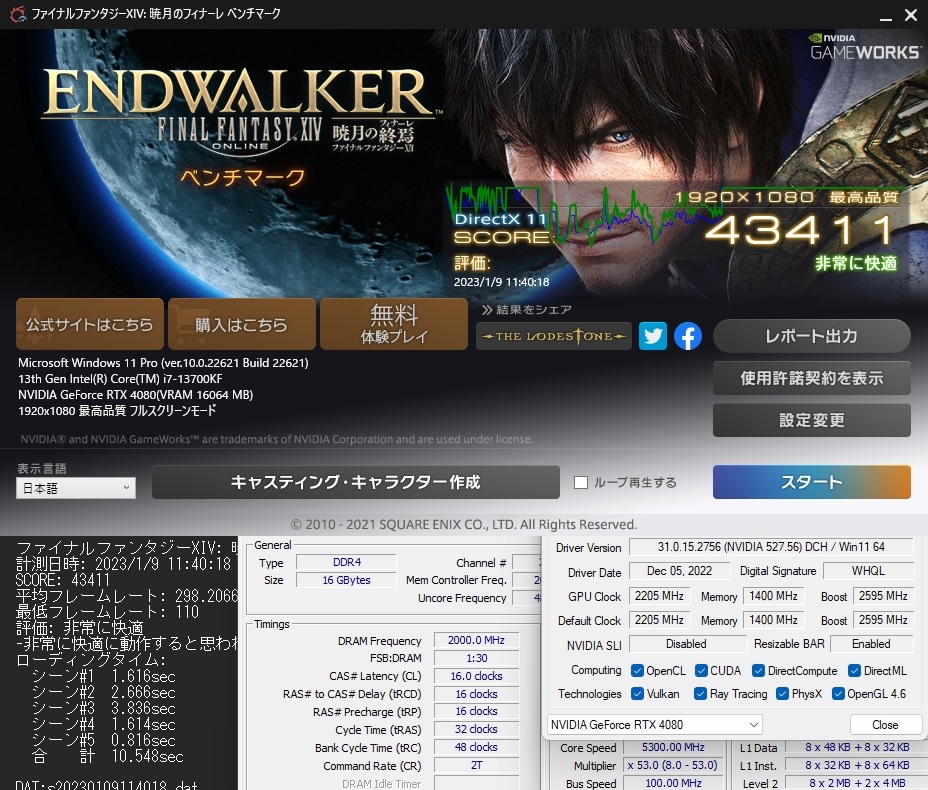Toggle OpenCL checkbox in GPU-Z
This screenshot has width=928, height=790.
tap(637, 670)
